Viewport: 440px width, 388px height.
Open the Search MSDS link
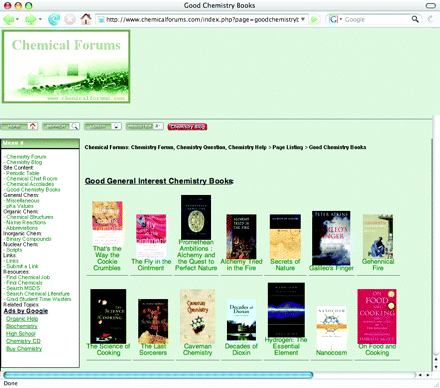[x=23, y=288]
